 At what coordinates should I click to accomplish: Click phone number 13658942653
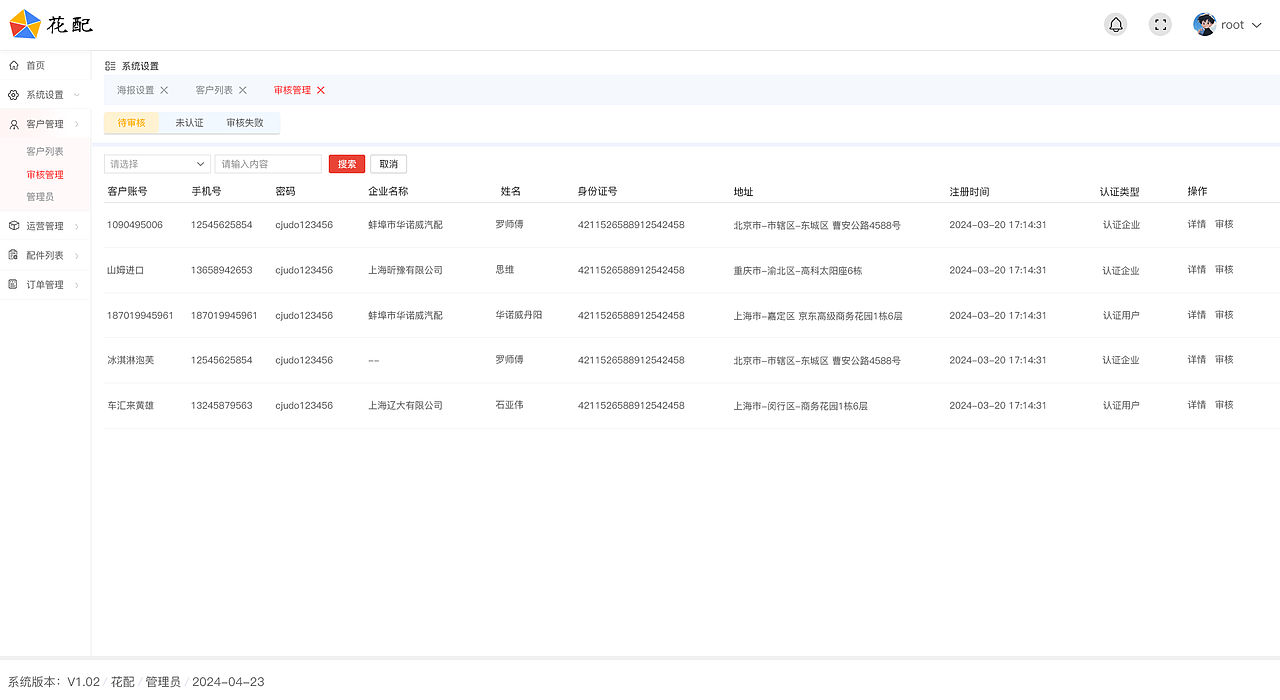[221, 270]
